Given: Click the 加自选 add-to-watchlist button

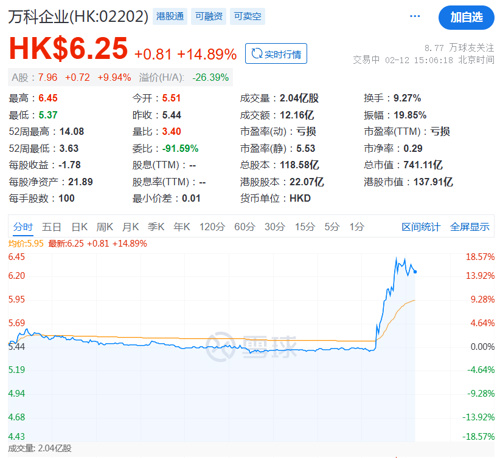Looking at the screenshot, I should coord(466,17).
